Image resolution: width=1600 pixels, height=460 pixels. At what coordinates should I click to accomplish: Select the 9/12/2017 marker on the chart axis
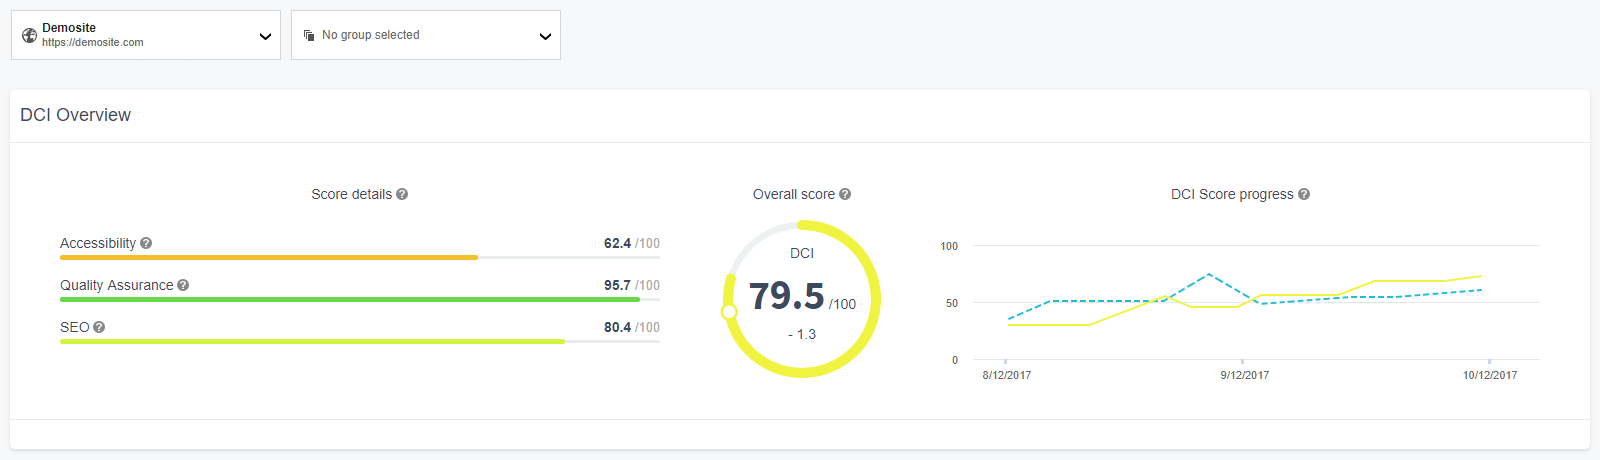click(x=1244, y=375)
